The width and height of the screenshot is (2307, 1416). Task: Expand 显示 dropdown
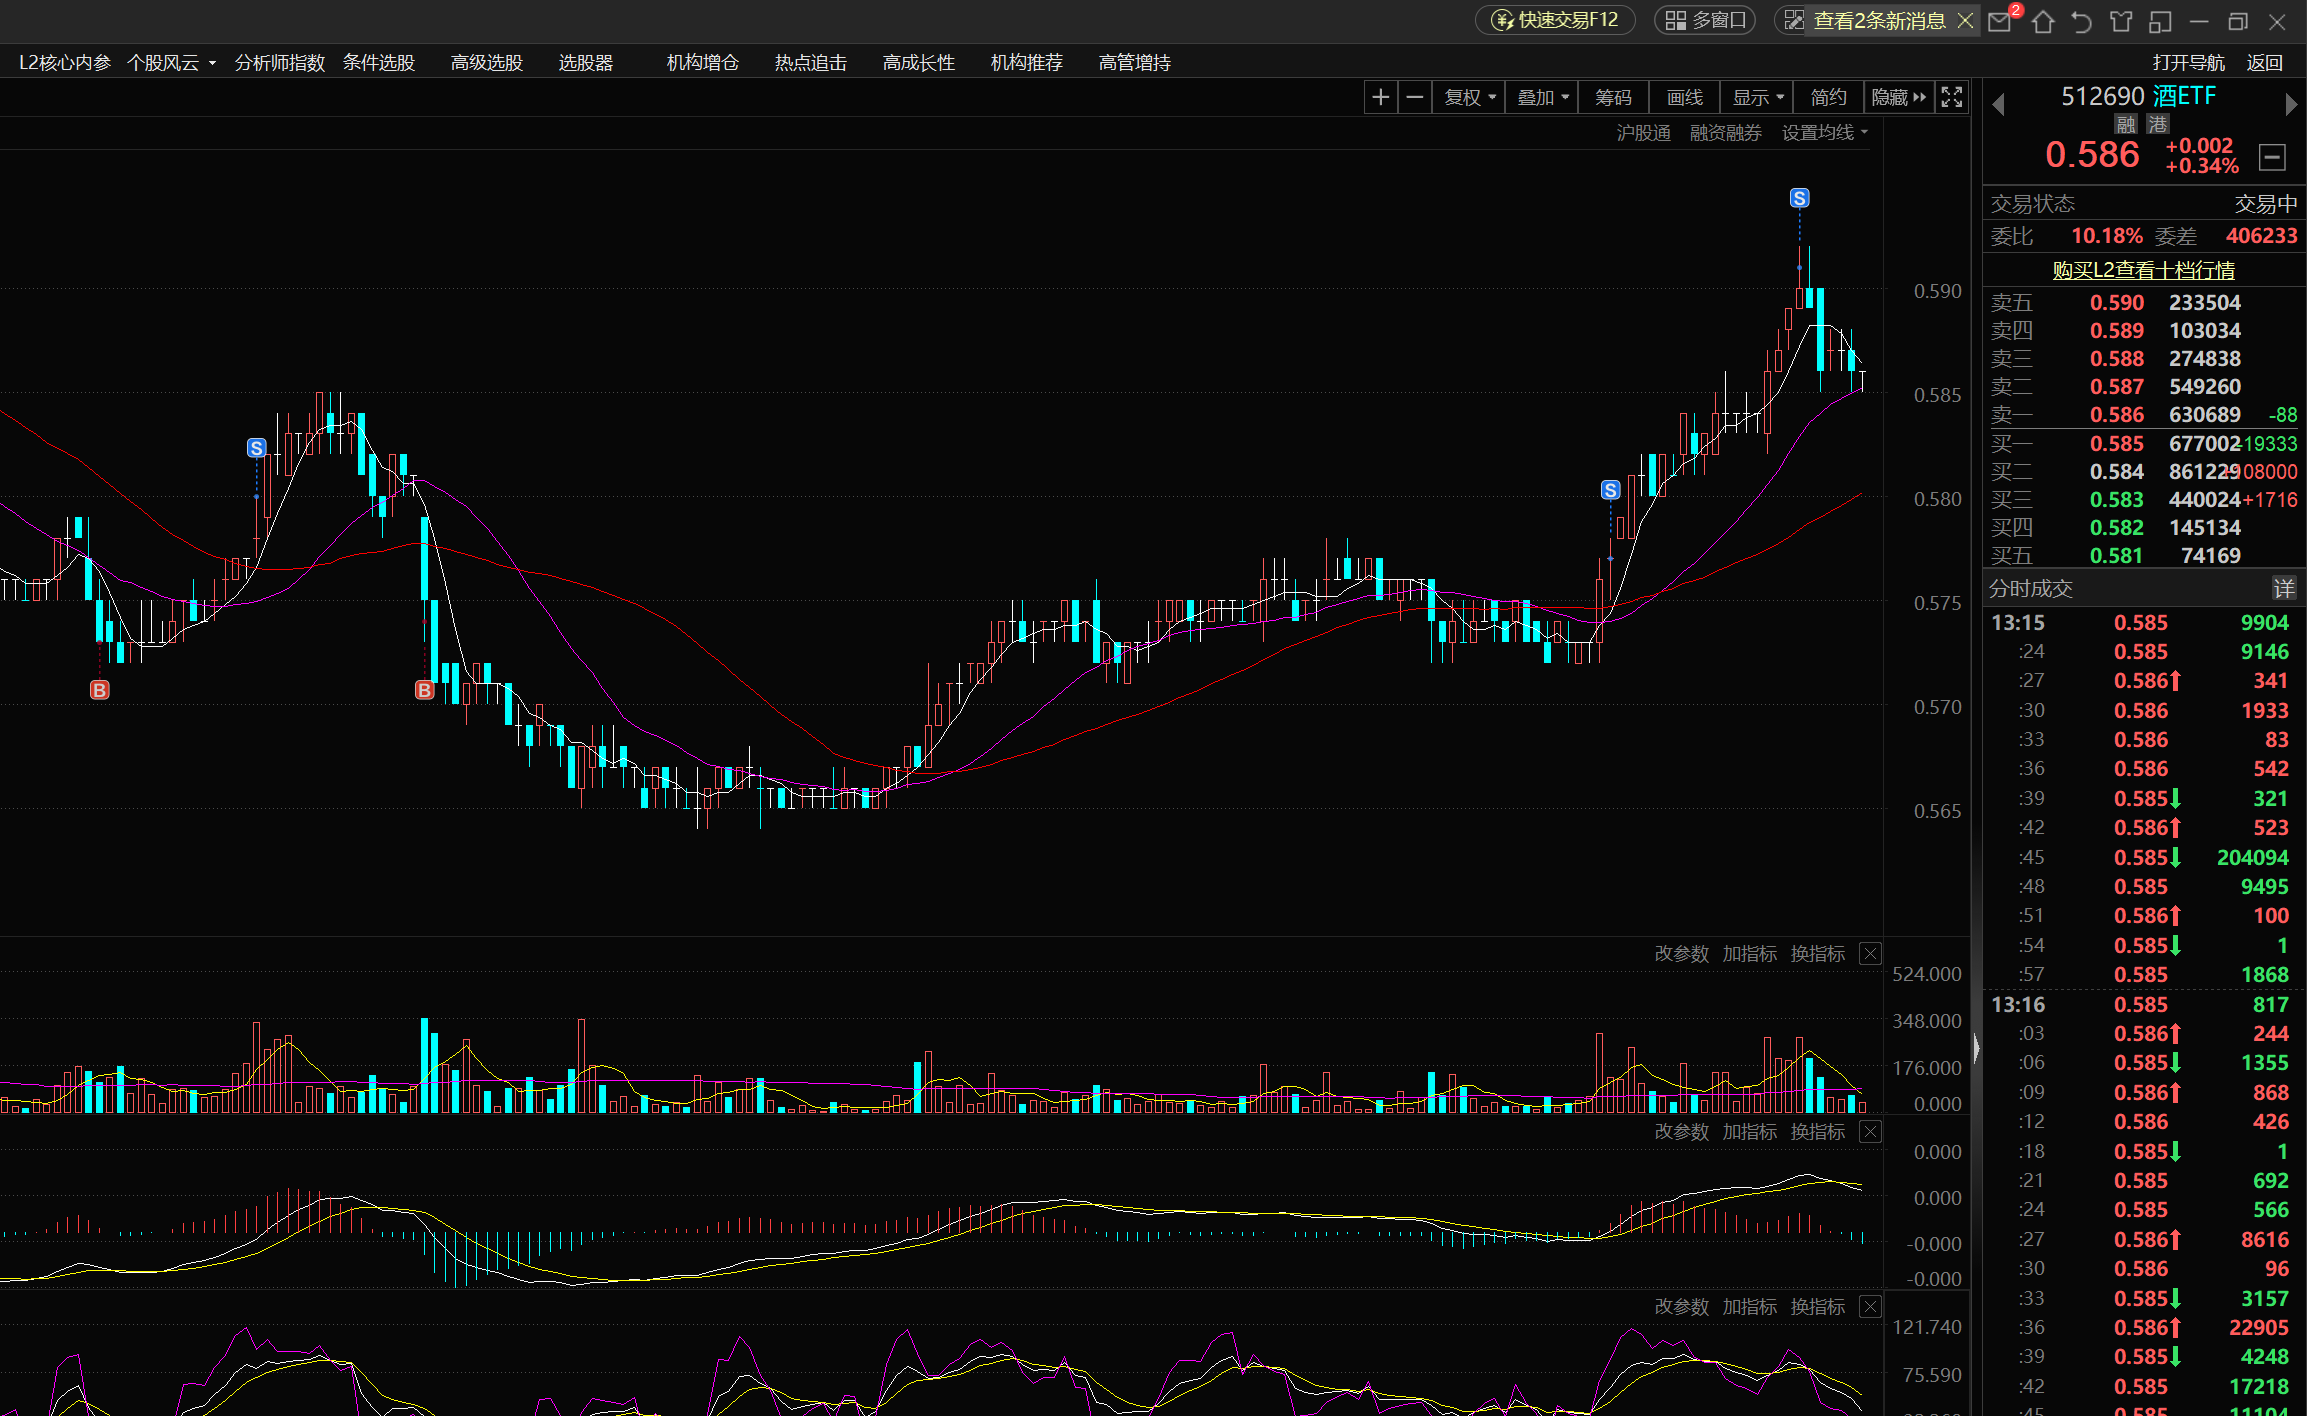click(1758, 97)
